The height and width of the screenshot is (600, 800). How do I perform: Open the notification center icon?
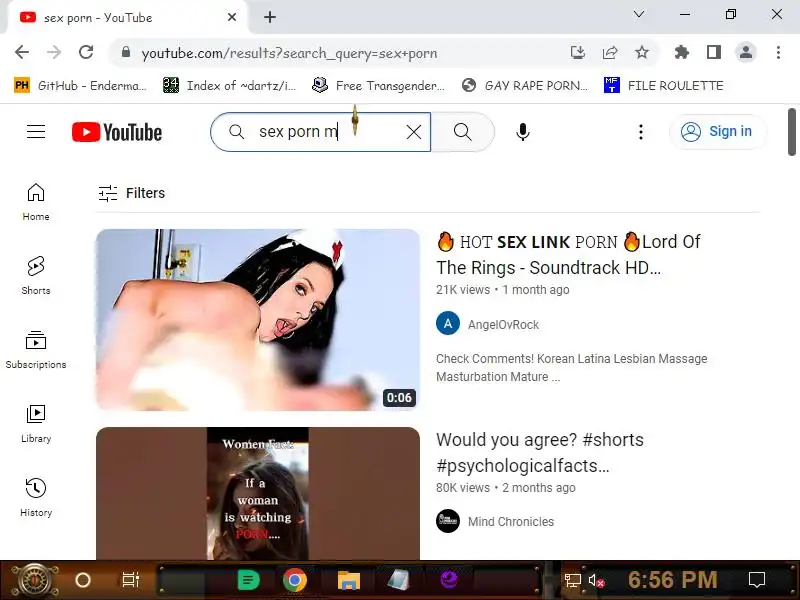[x=757, y=580]
